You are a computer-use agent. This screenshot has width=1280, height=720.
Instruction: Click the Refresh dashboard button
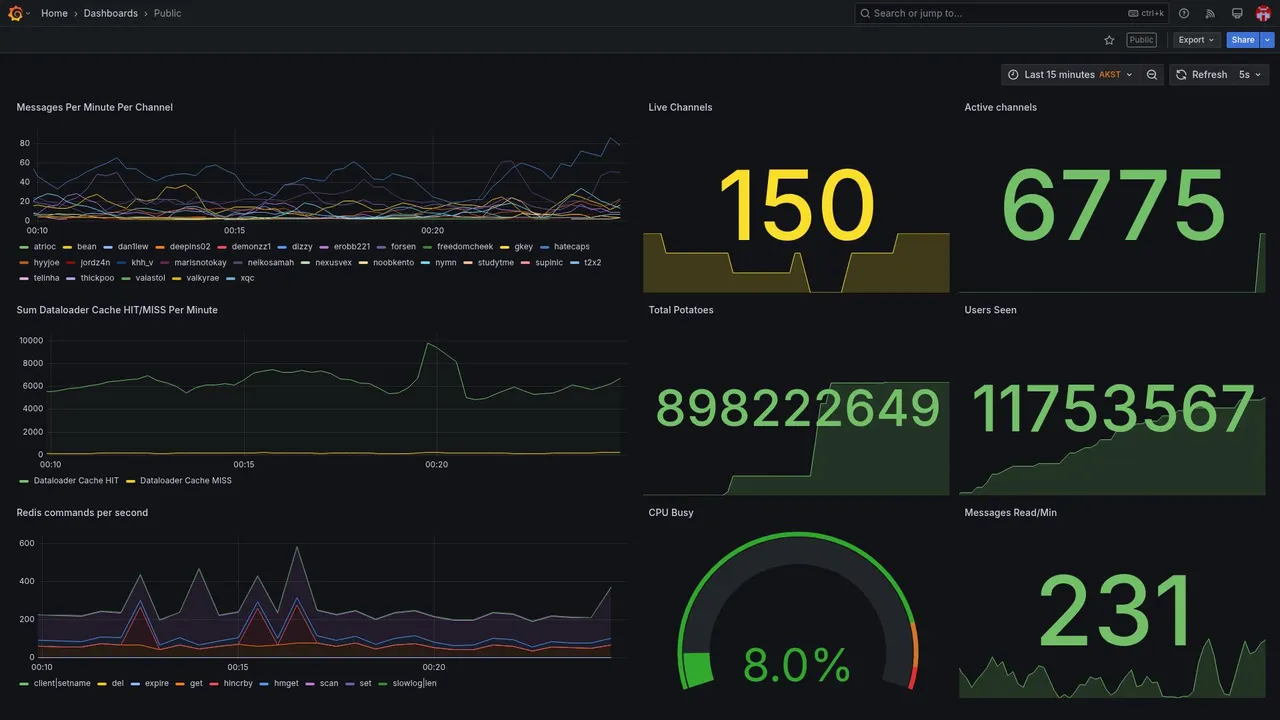tap(1200, 75)
